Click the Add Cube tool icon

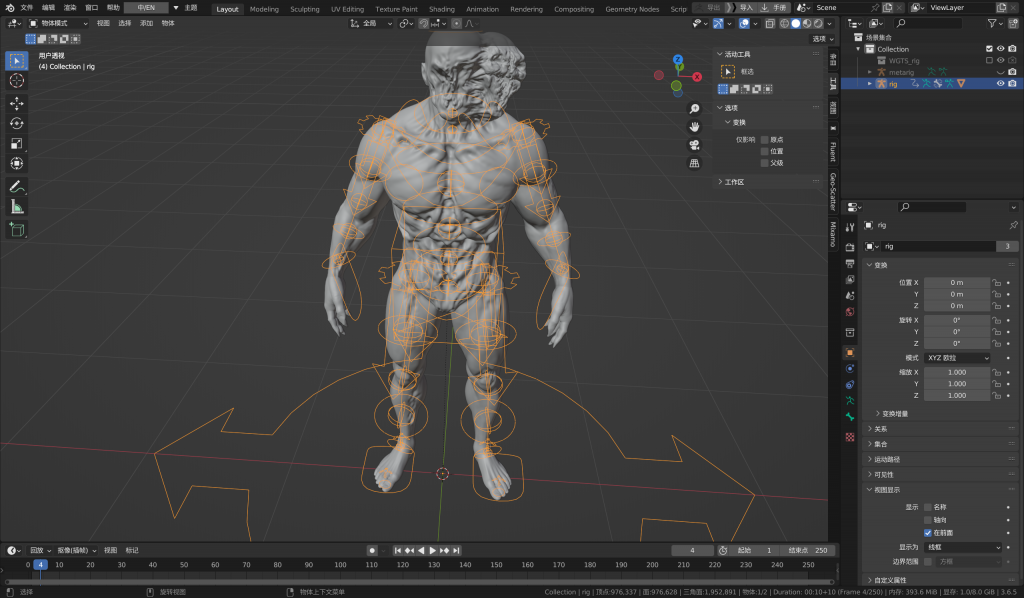pos(17,230)
